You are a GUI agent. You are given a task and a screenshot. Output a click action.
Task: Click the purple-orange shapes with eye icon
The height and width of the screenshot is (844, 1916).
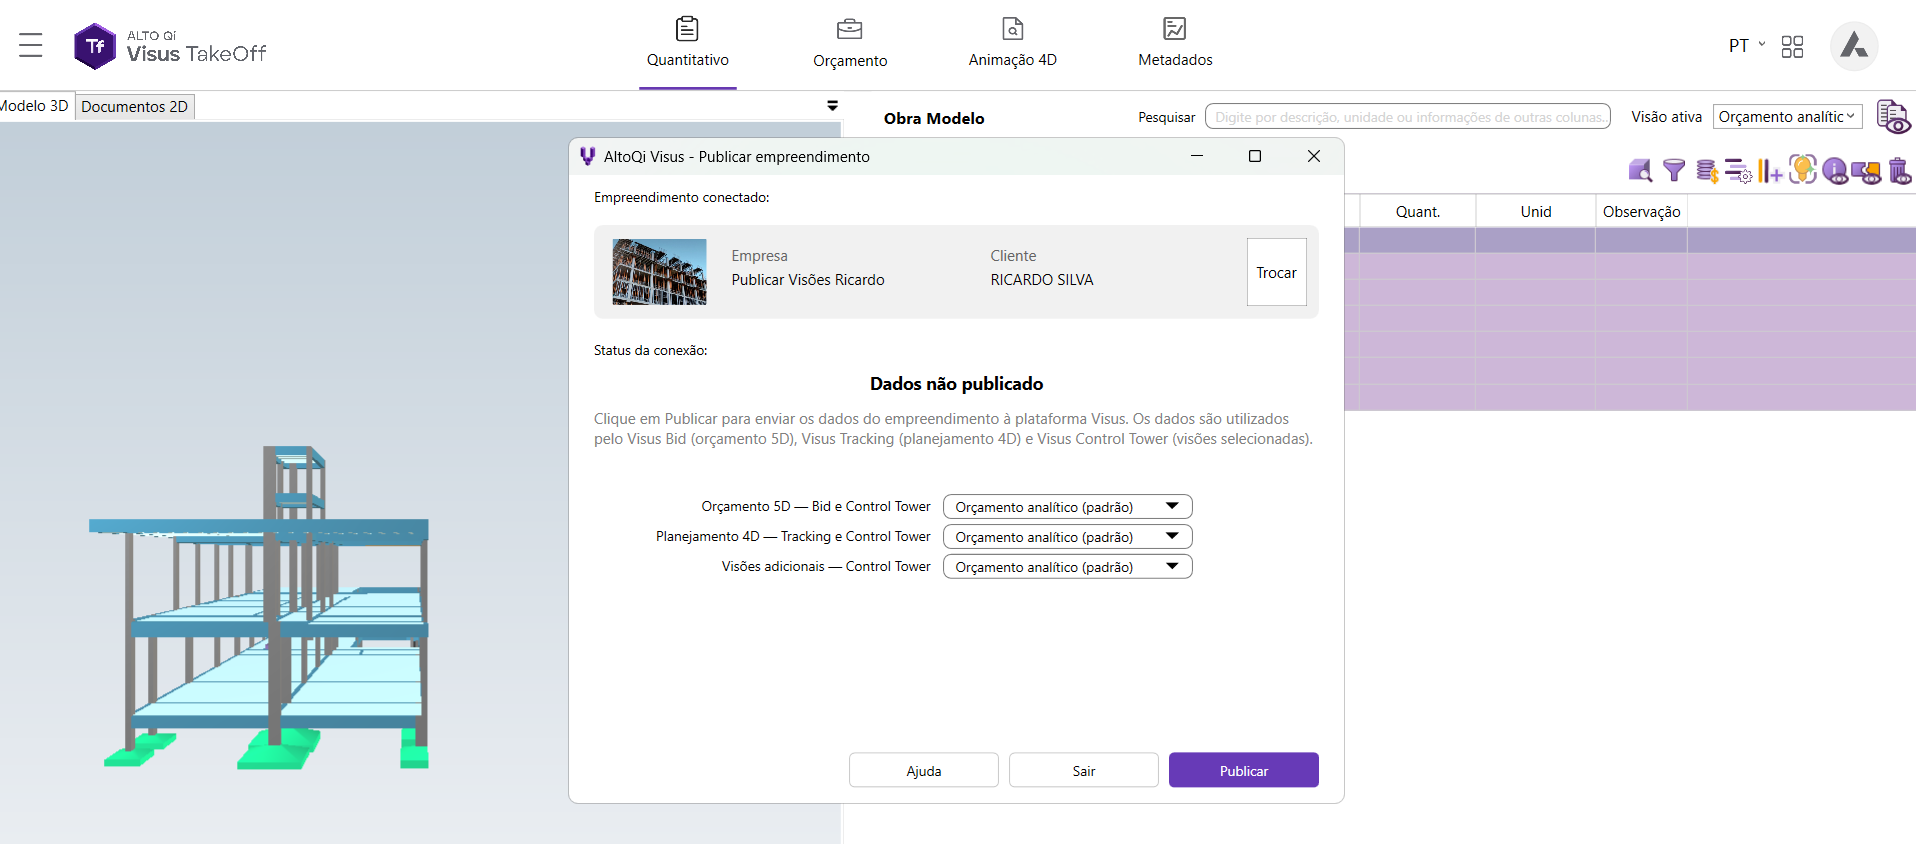pyautogui.click(x=1866, y=172)
